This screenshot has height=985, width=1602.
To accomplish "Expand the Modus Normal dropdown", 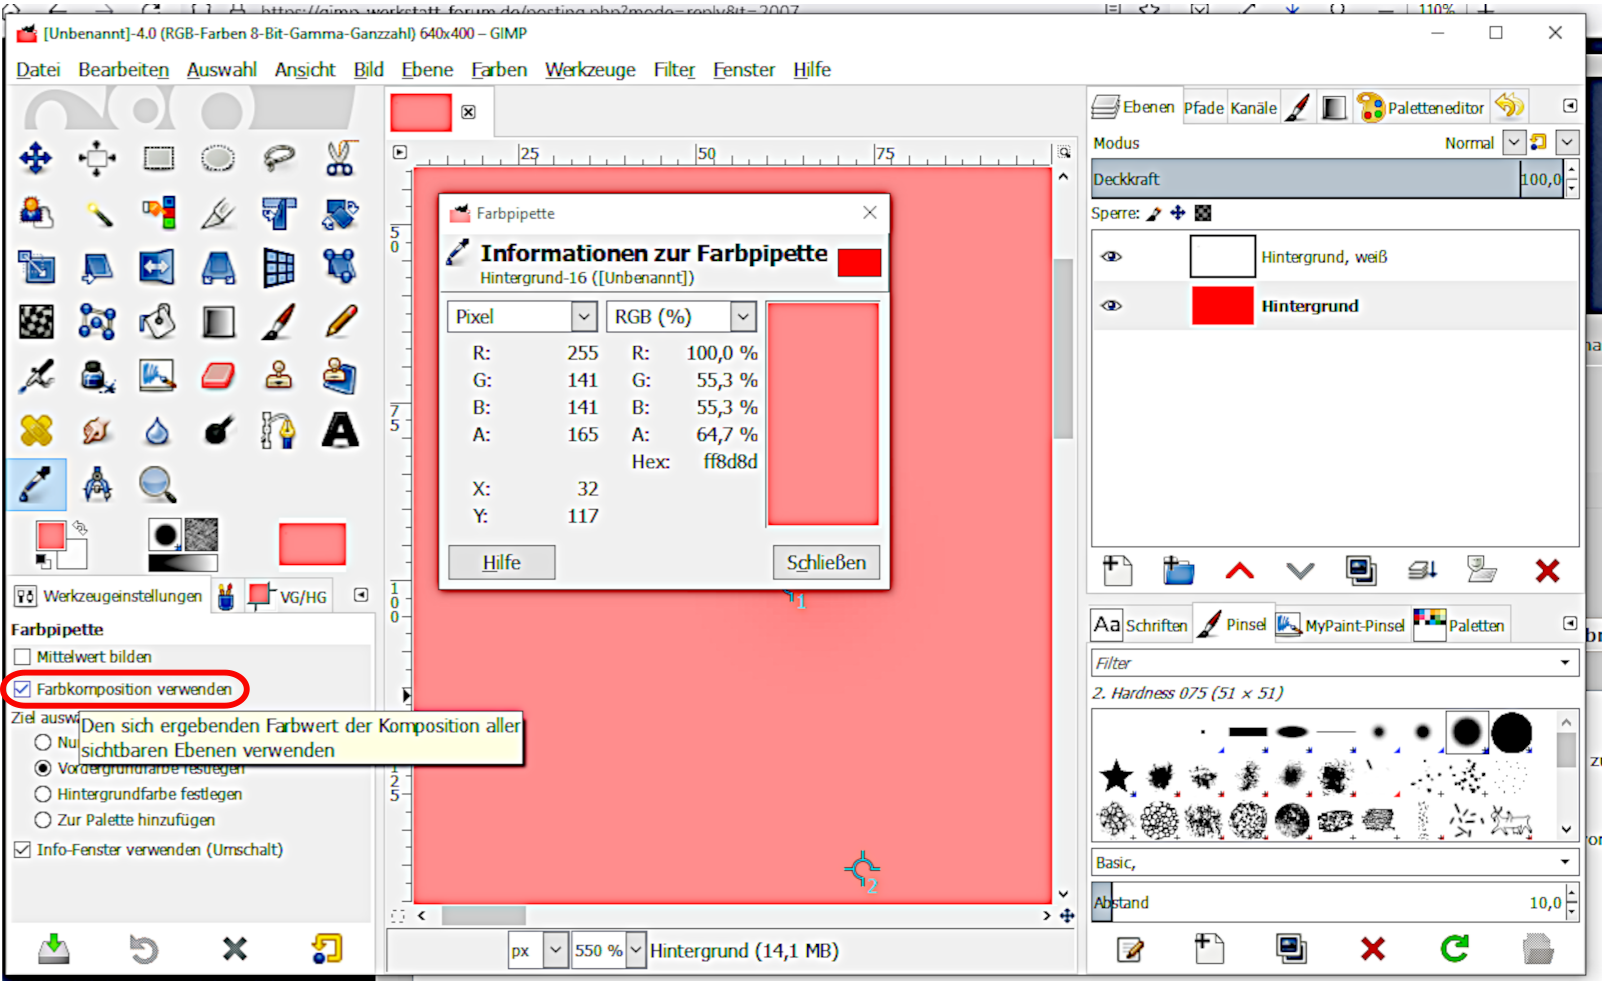I will click(1514, 143).
